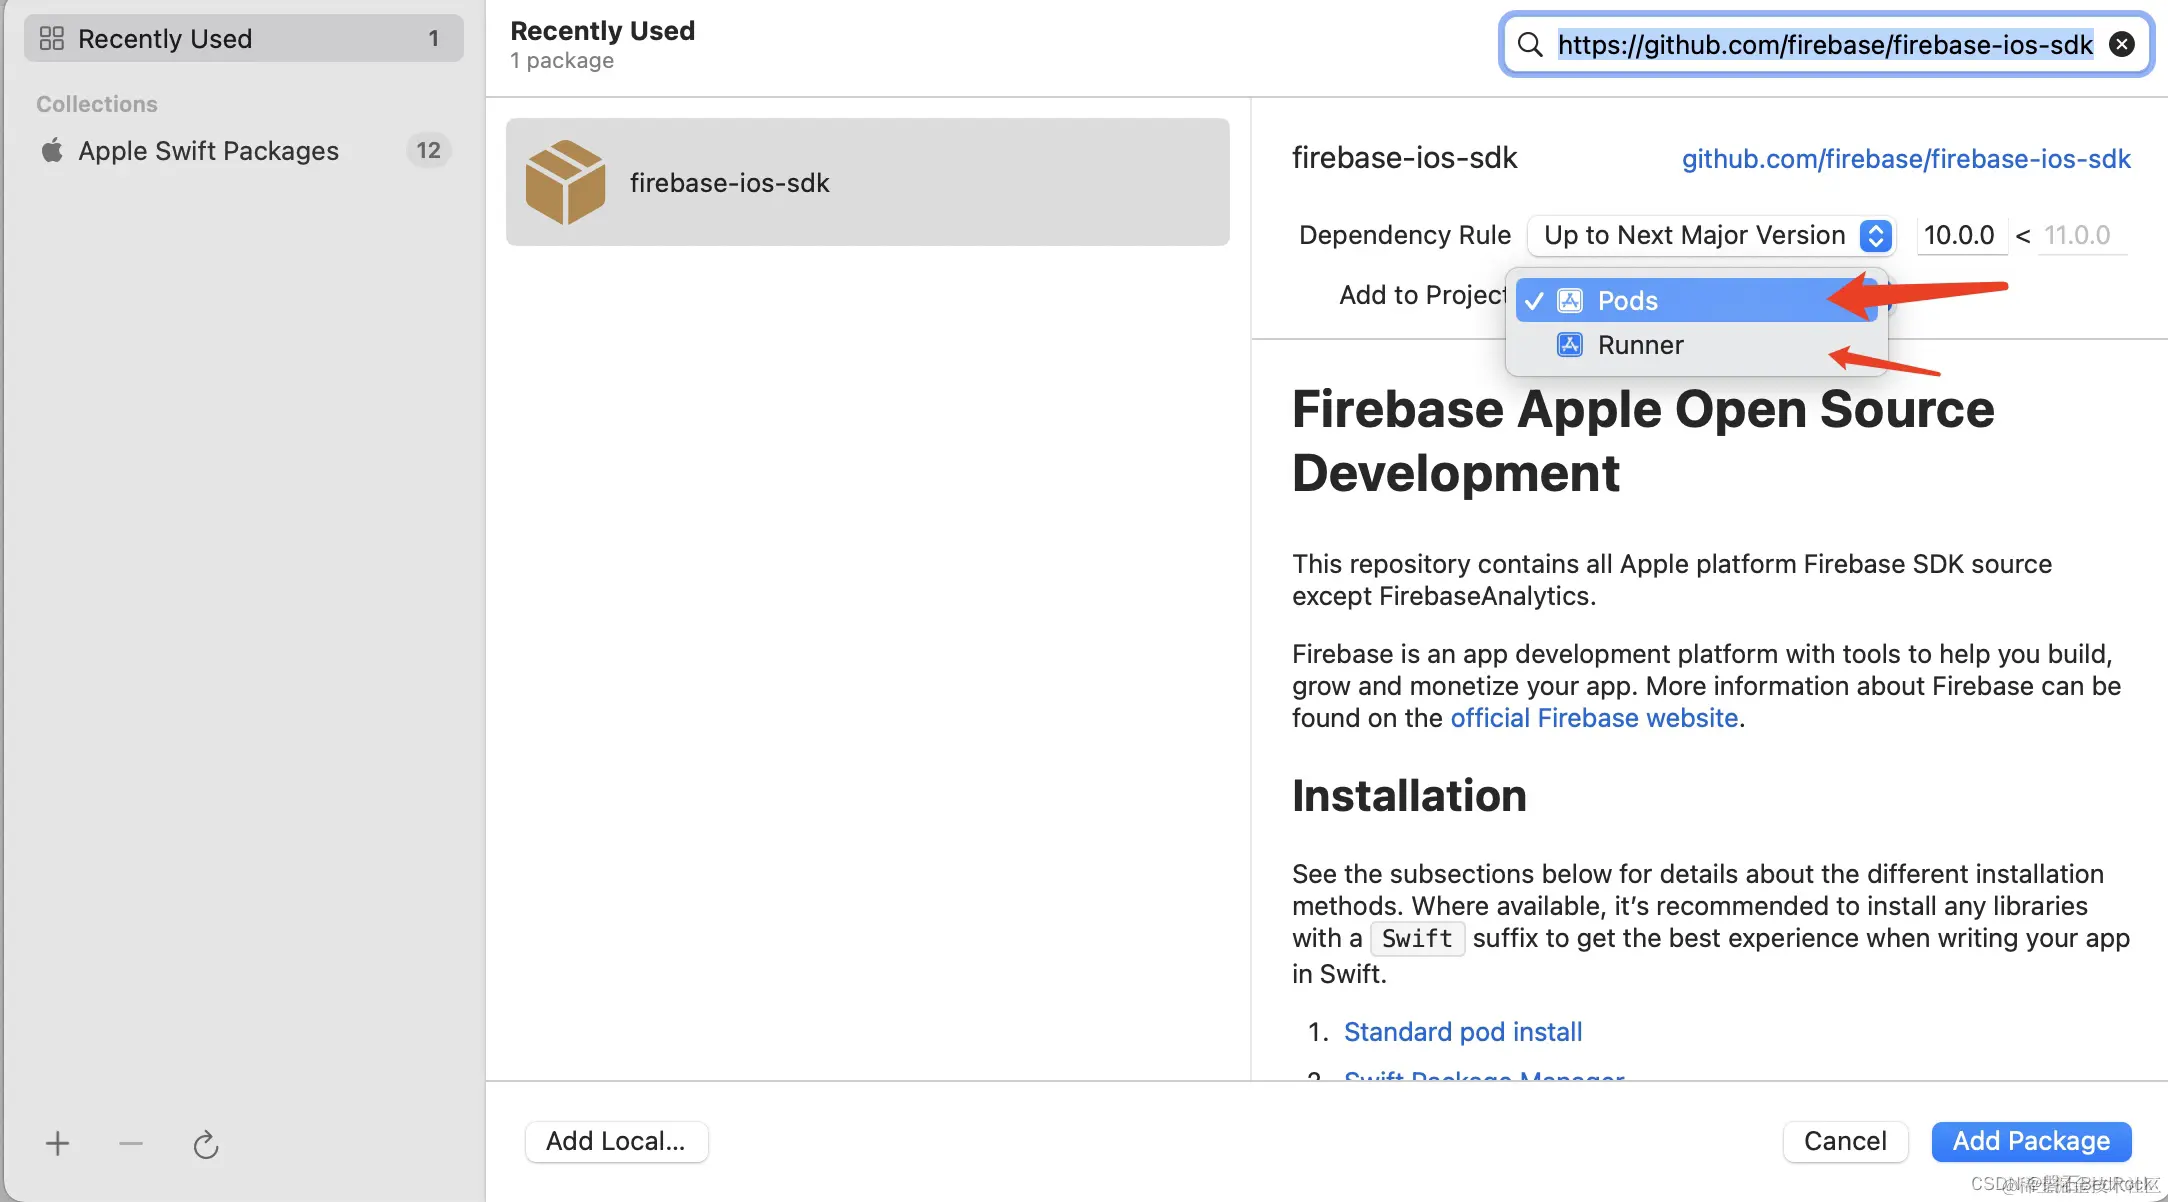Select Pods in the project menu
The image size is (2168, 1202).
pyautogui.click(x=1627, y=301)
